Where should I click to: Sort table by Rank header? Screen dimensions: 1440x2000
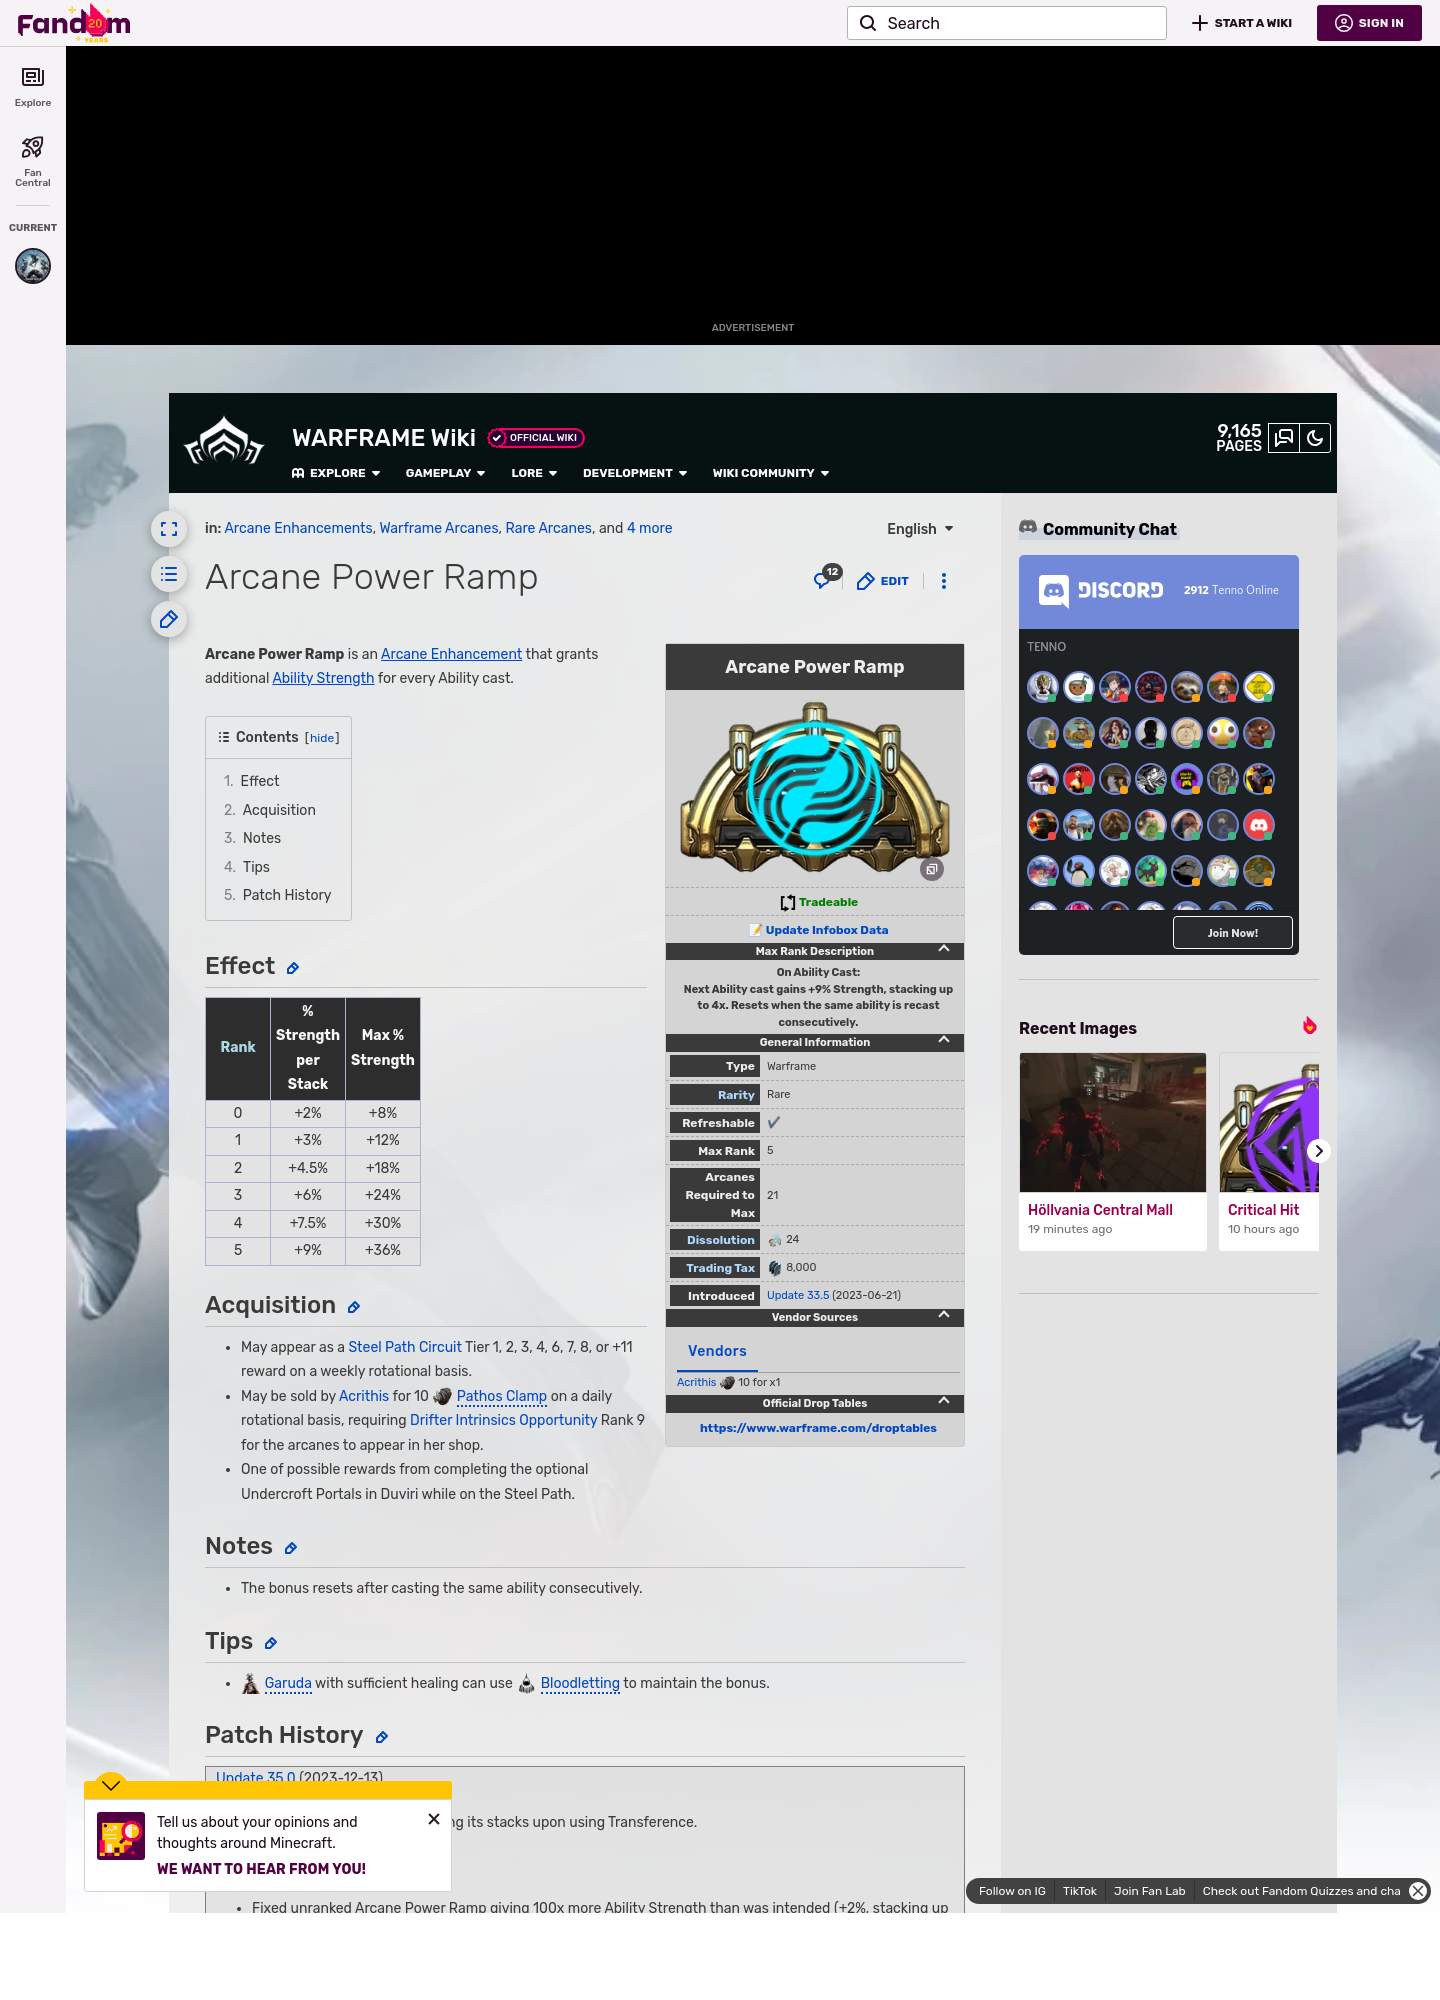(238, 1047)
